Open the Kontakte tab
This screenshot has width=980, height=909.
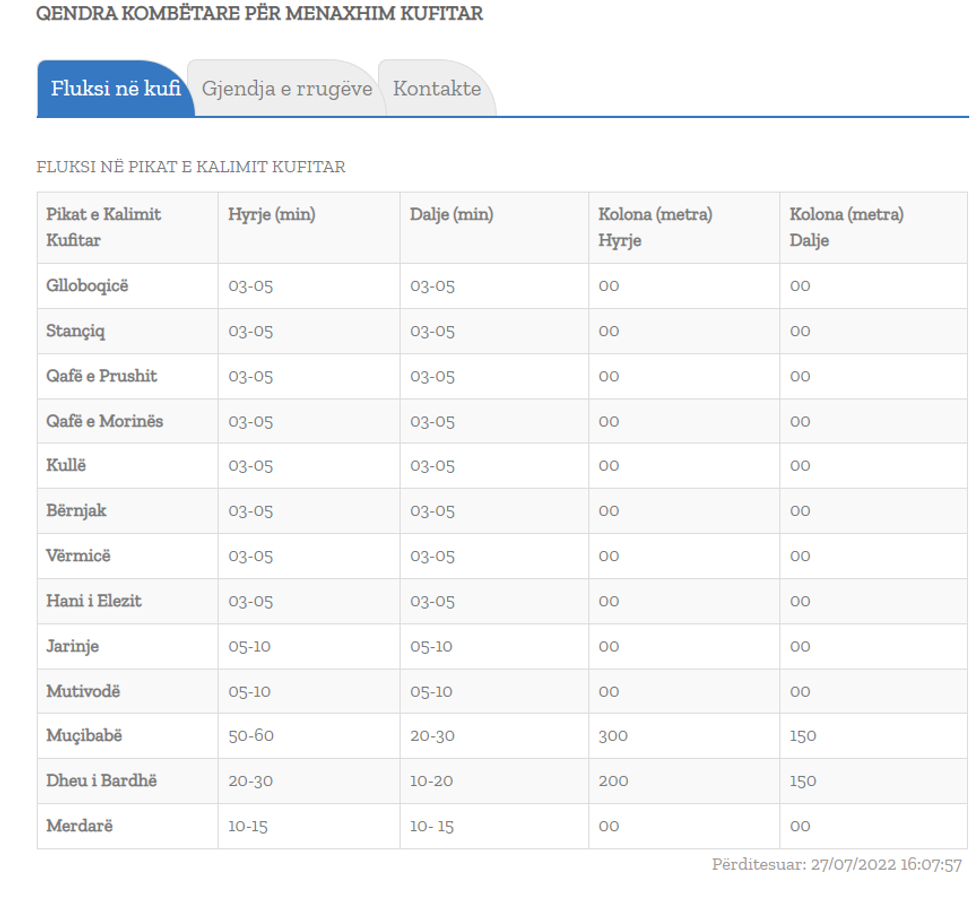[436, 89]
